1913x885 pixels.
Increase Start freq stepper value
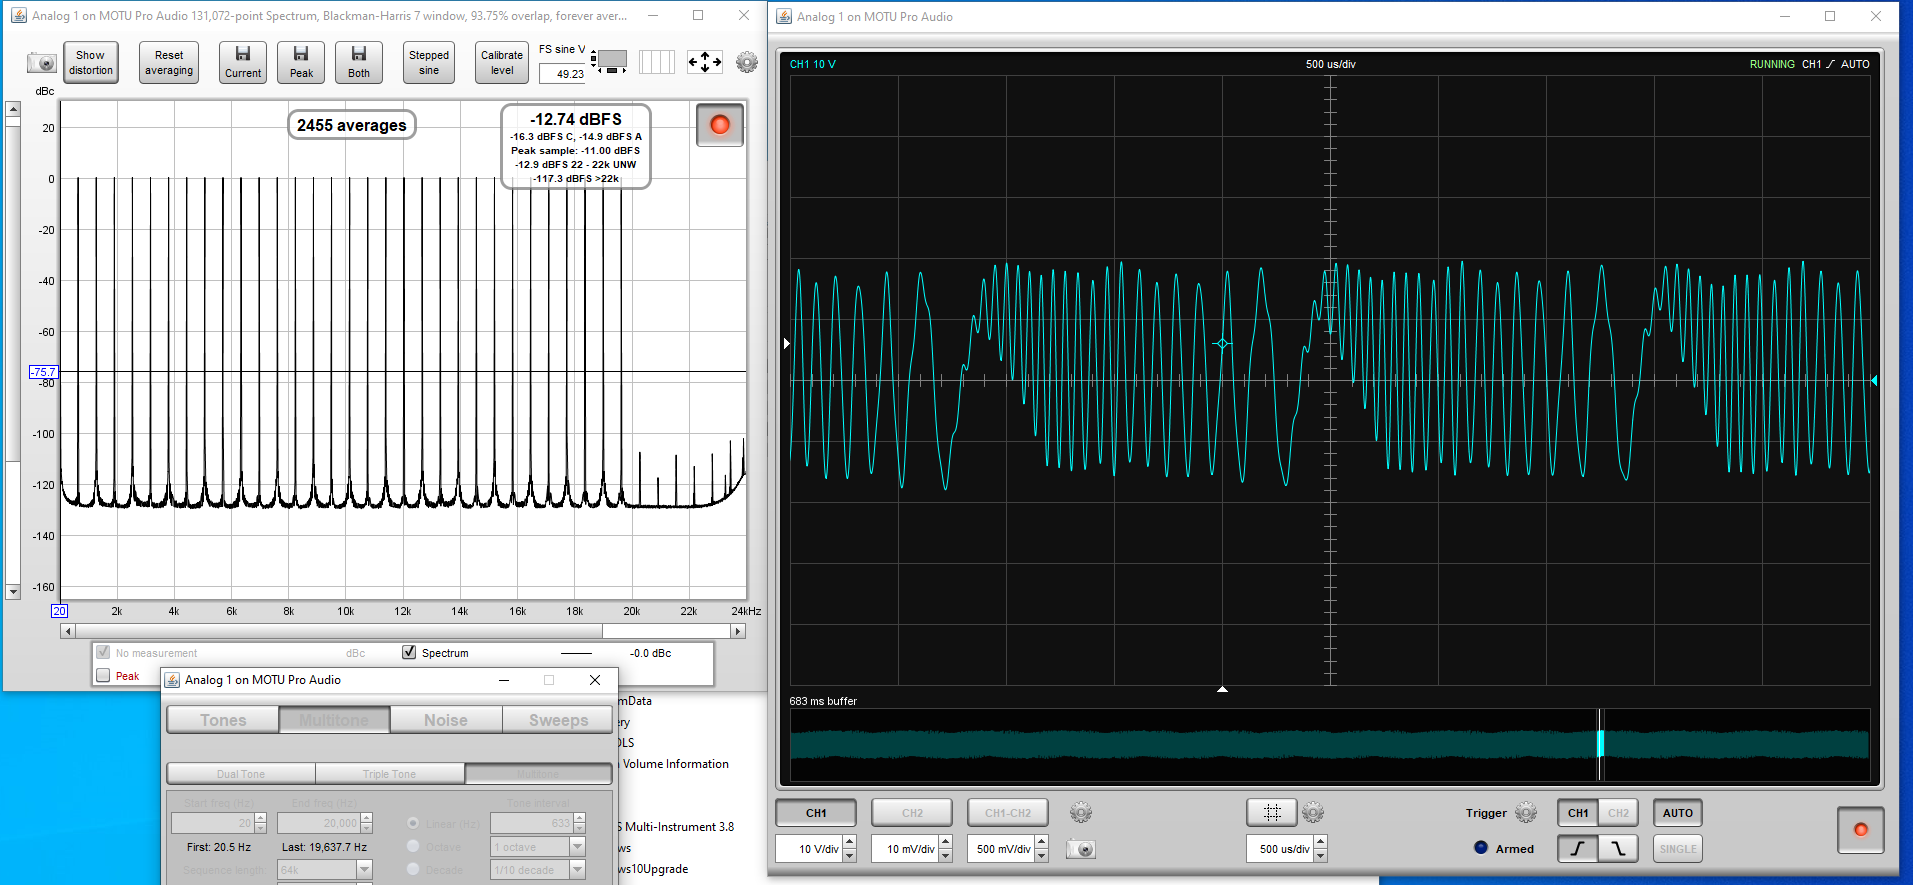point(260,818)
